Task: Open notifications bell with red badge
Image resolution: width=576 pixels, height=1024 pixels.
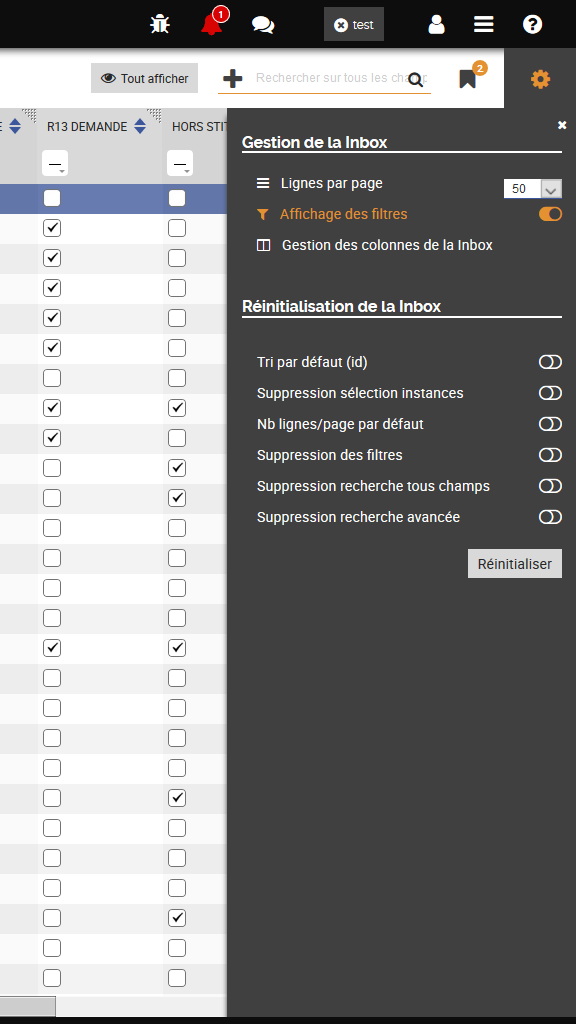Action: pos(213,23)
